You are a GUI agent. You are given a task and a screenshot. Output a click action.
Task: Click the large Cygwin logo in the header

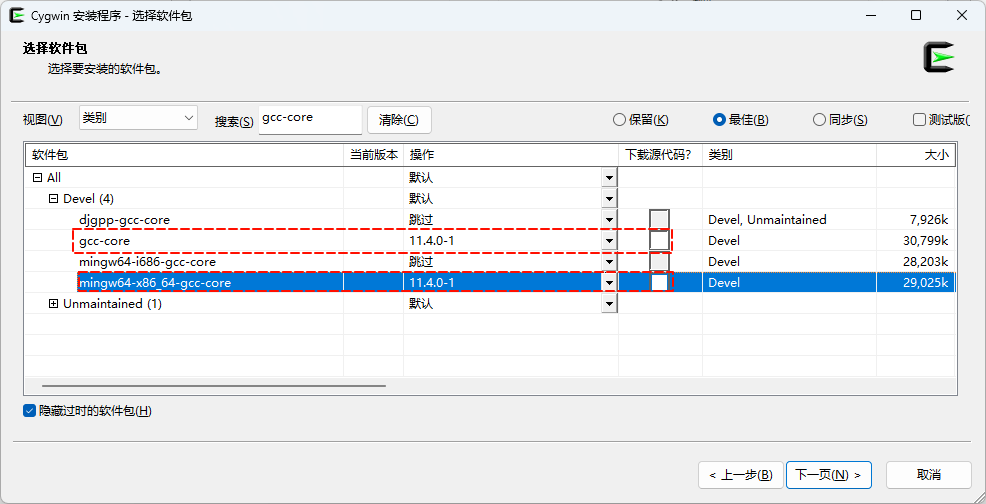click(939, 57)
